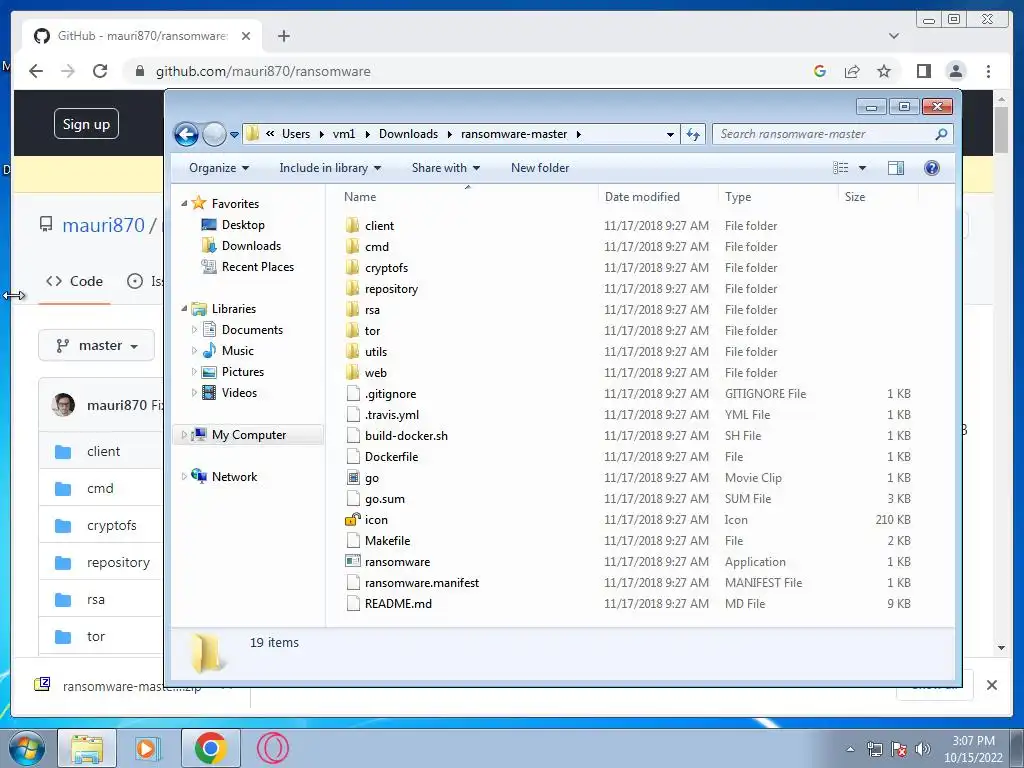Expand the Music library
The image size is (1024, 768).
[x=194, y=351]
